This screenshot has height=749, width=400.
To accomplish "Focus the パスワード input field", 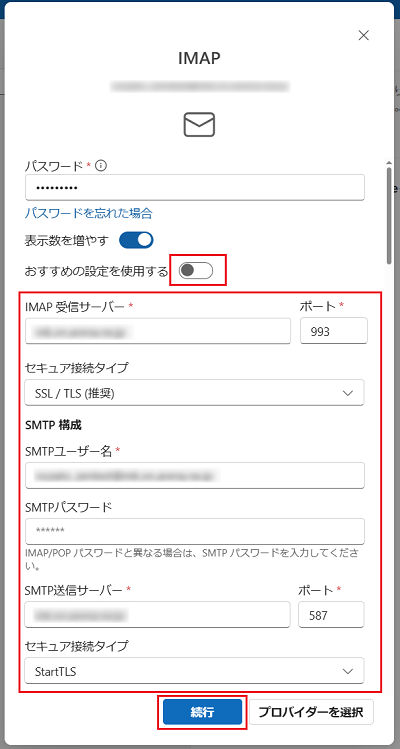I will pyautogui.click(x=195, y=187).
